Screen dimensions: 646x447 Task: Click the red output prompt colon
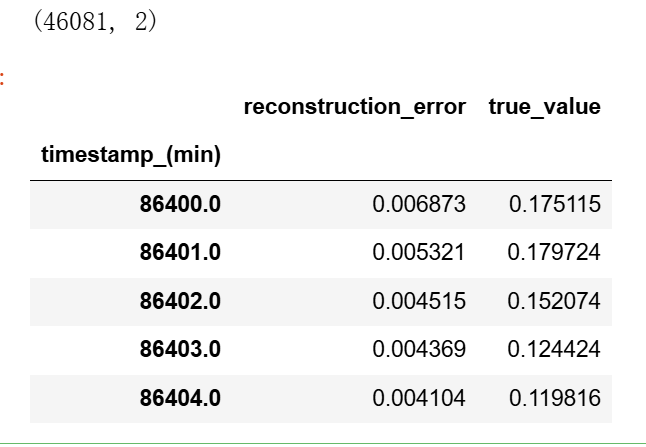point(2,79)
